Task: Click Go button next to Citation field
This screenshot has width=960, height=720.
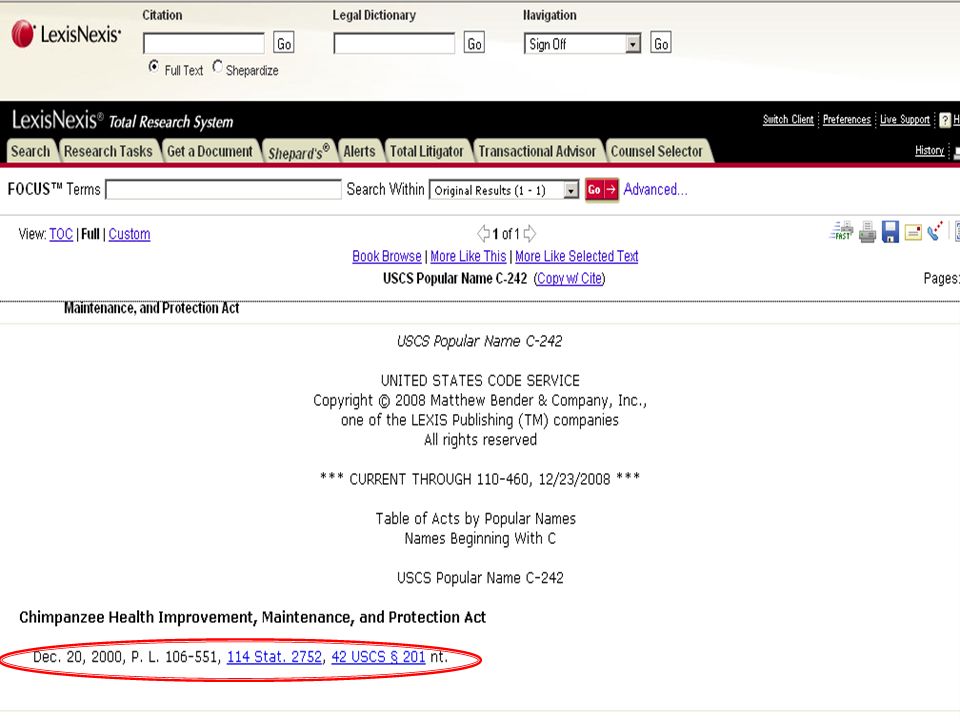Action: click(x=283, y=43)
